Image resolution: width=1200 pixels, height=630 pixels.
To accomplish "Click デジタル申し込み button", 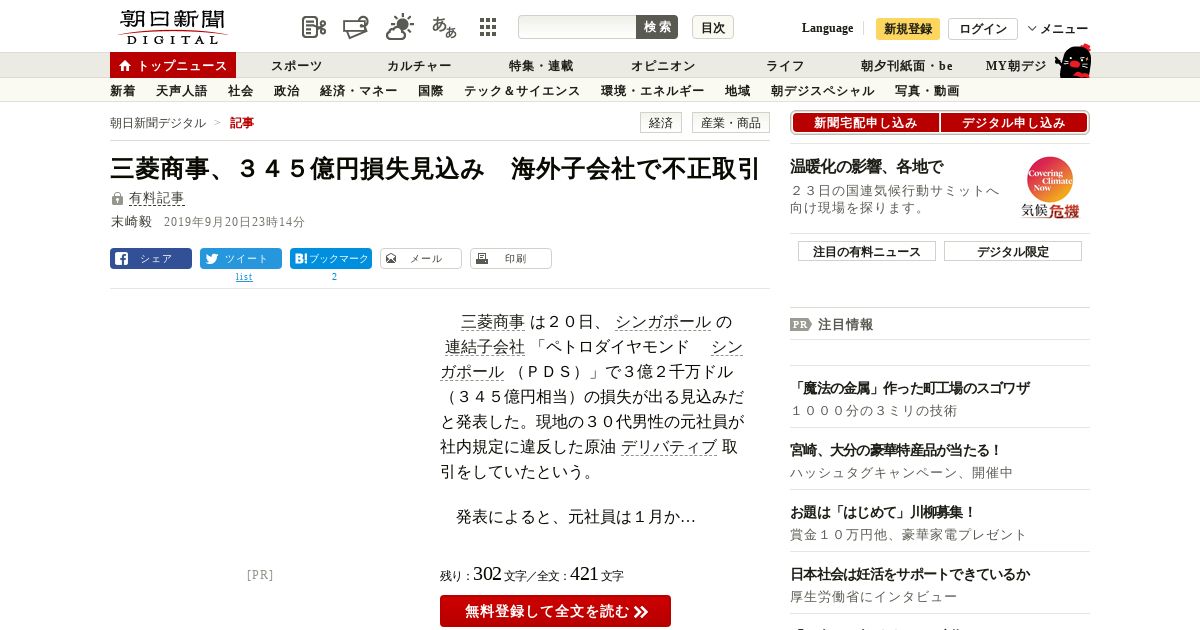I will coord(1014,122).
